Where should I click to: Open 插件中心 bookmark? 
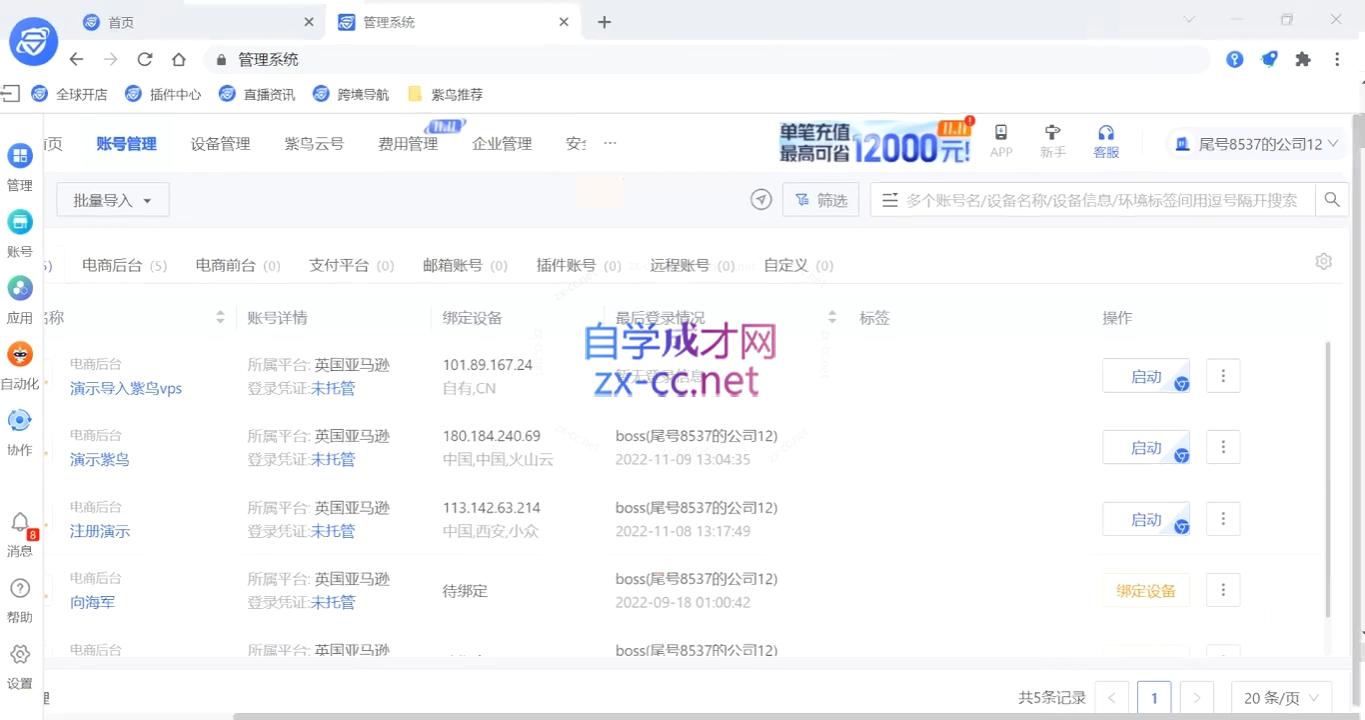tap(163, 94)
